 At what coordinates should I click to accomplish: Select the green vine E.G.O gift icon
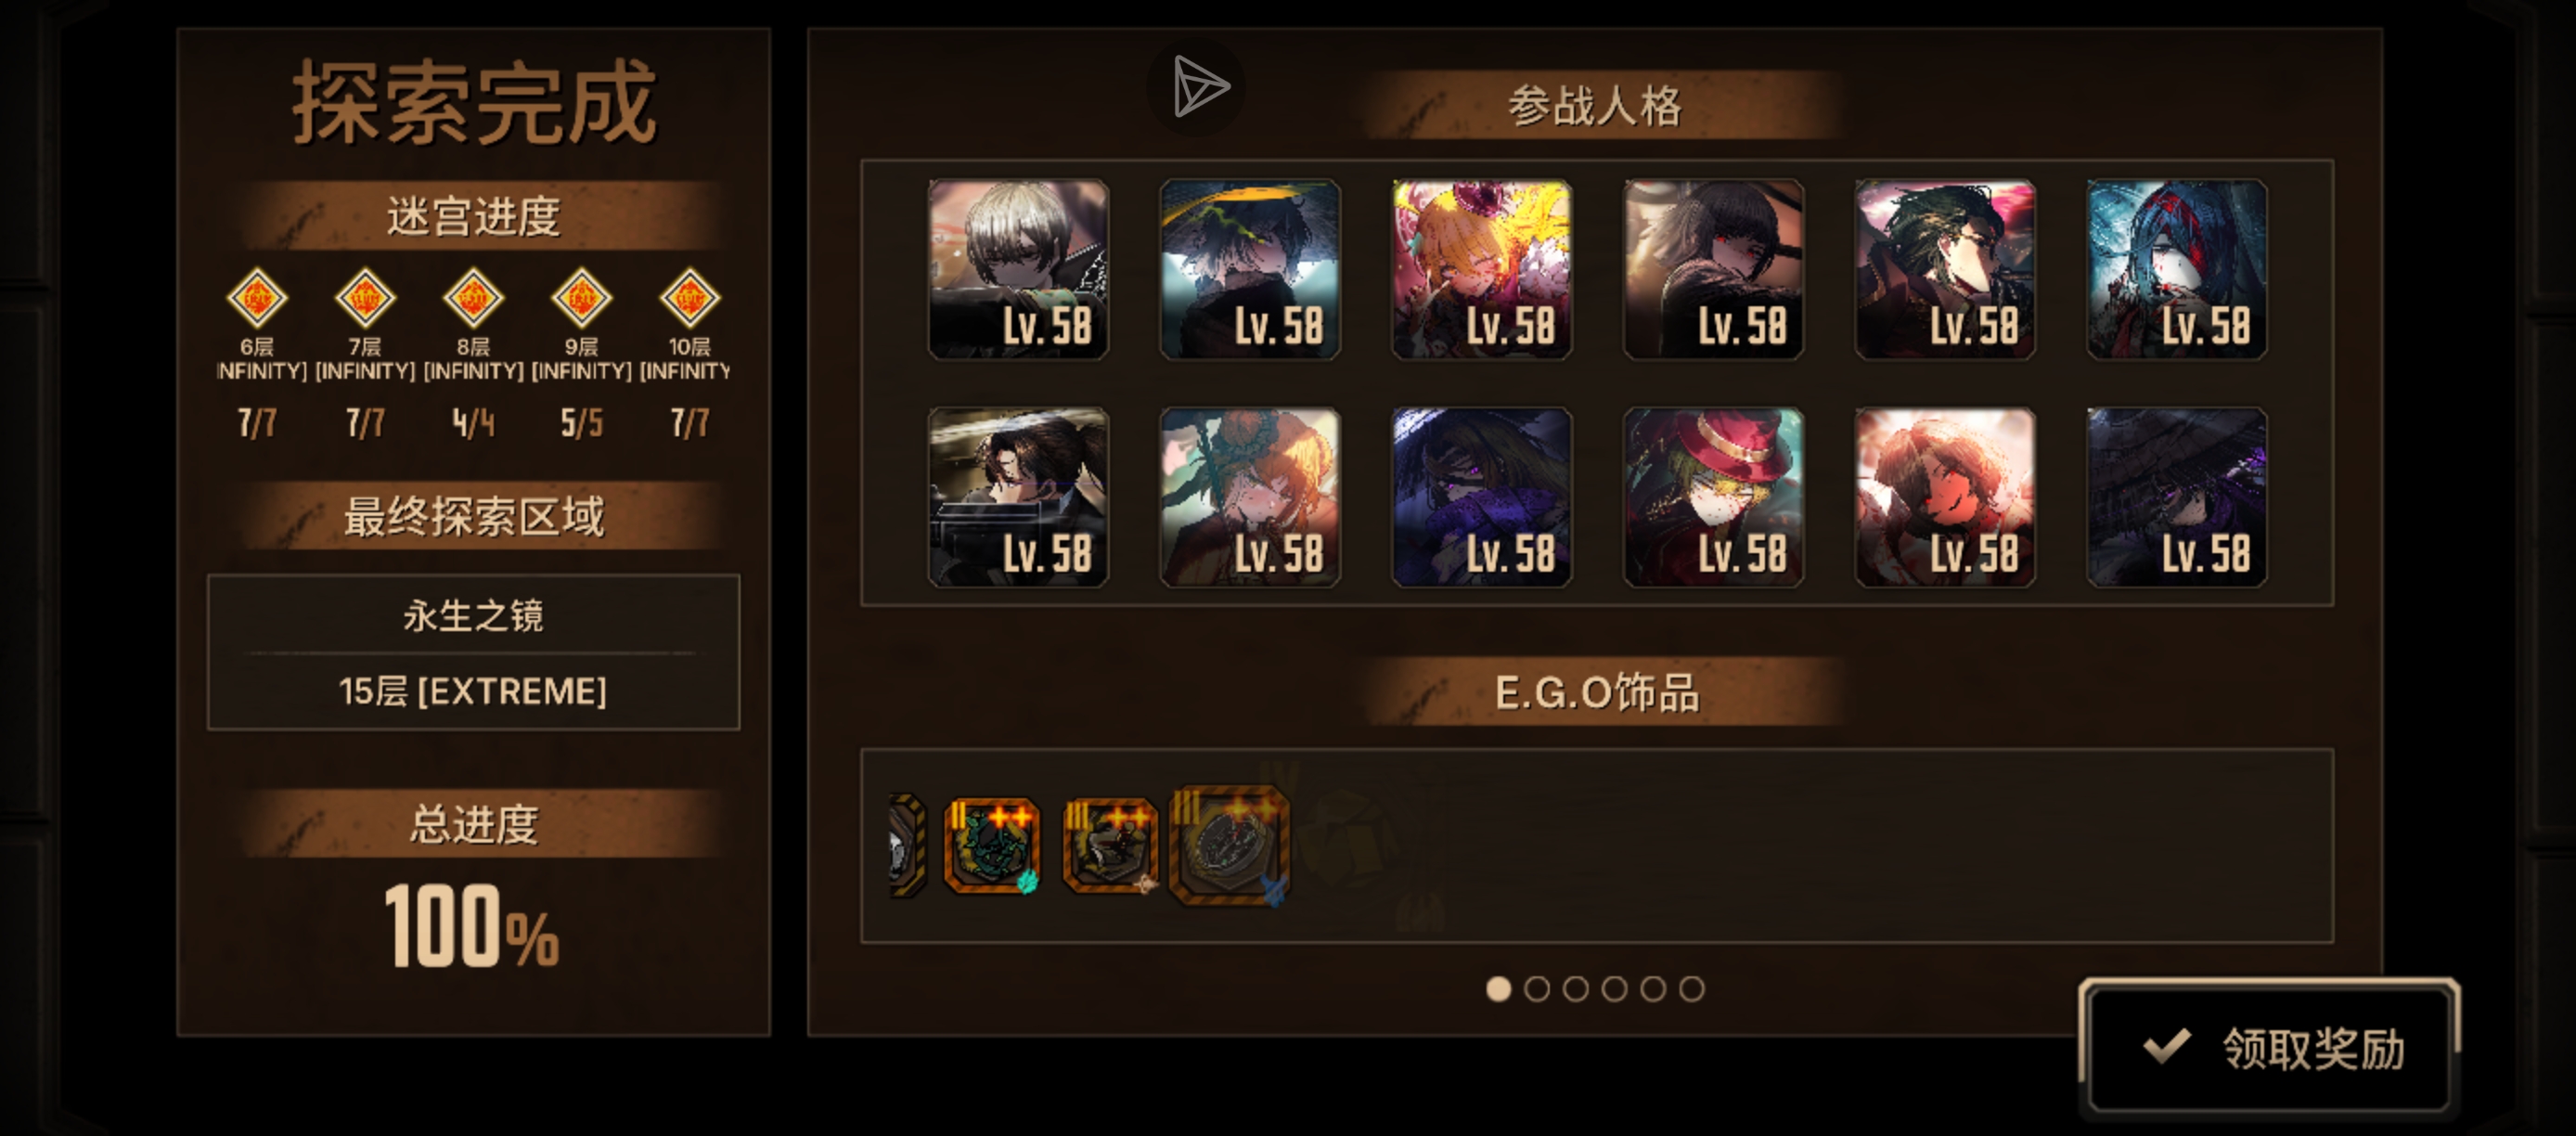click(993, 845)
